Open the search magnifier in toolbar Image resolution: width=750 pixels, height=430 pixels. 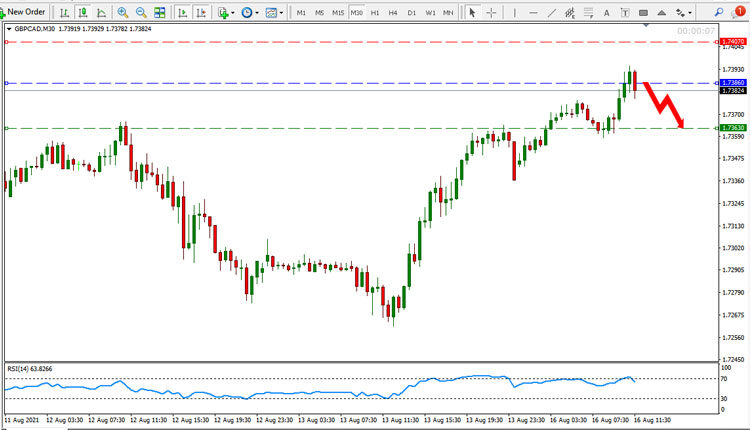point(718,12)
